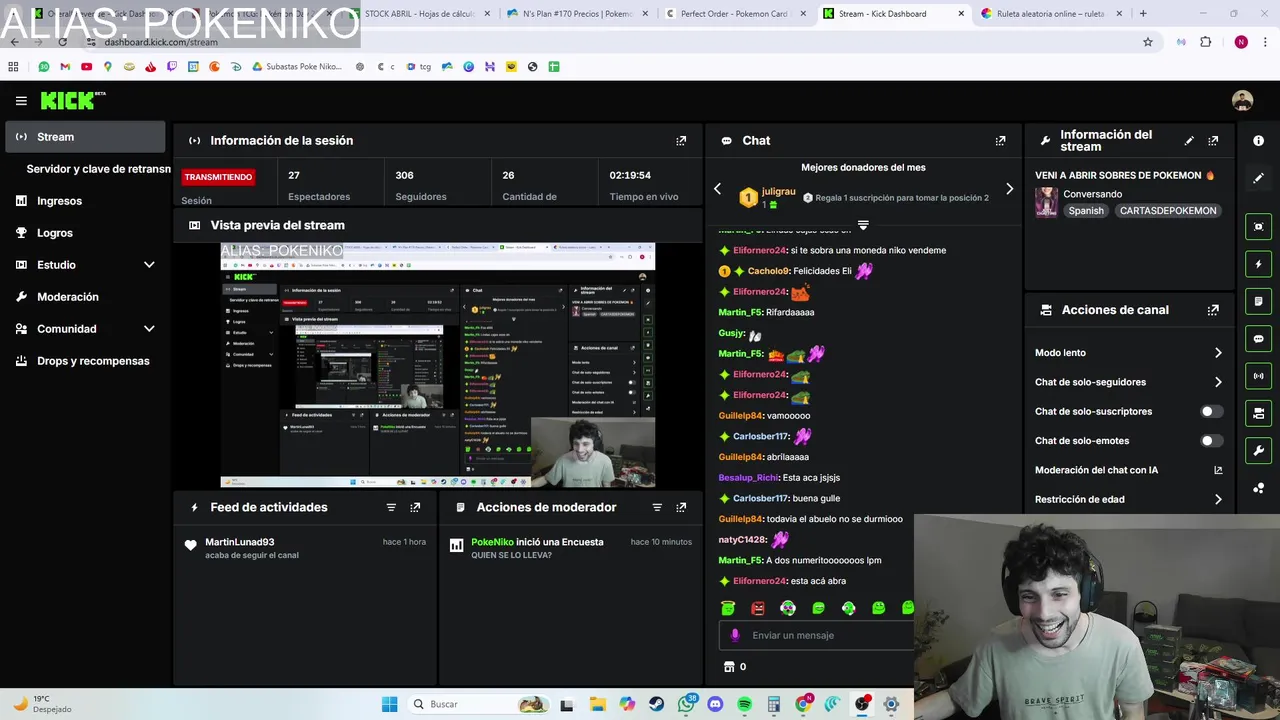
Task: Open WhatsApp from the taskbar
Action: click(x=686, y=704)
